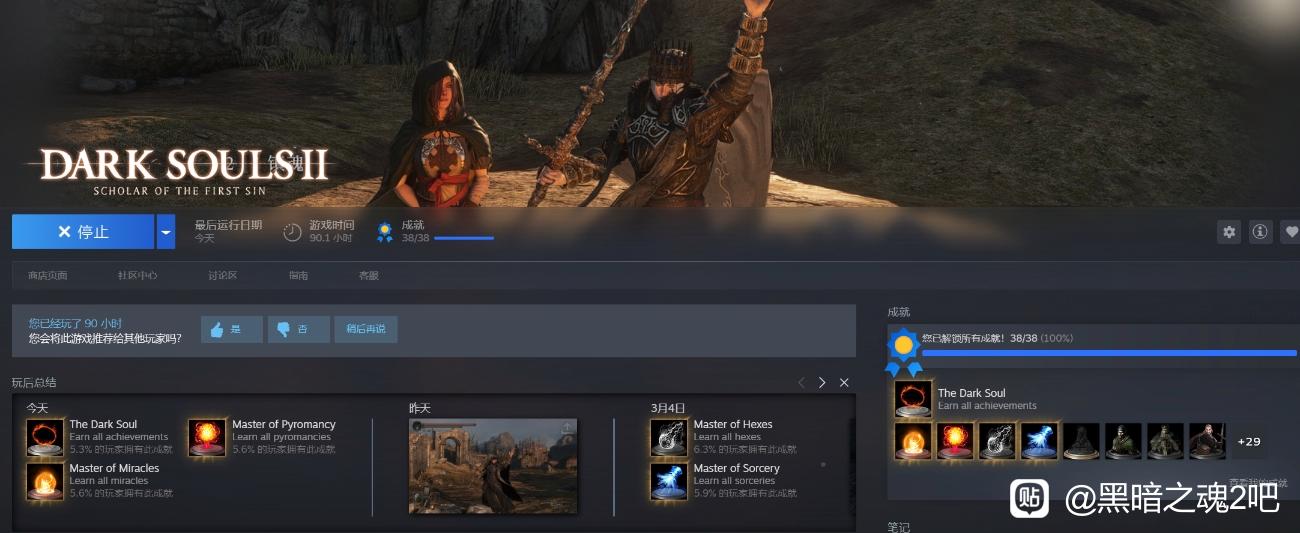Open the 讨论区 tab
The image size is (1300, 533).
pyautogui.click(x=223, y=276)
